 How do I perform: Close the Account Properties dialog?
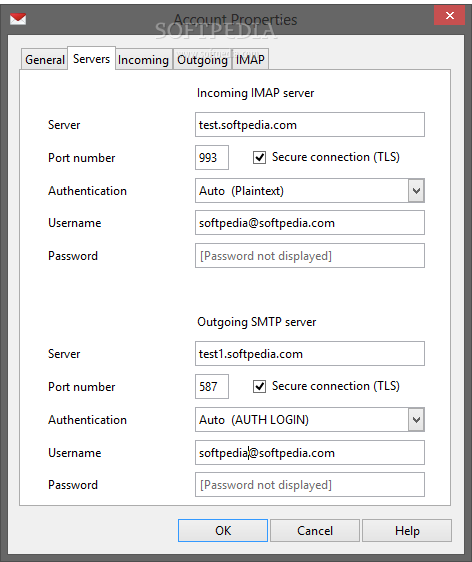point(449,15)
